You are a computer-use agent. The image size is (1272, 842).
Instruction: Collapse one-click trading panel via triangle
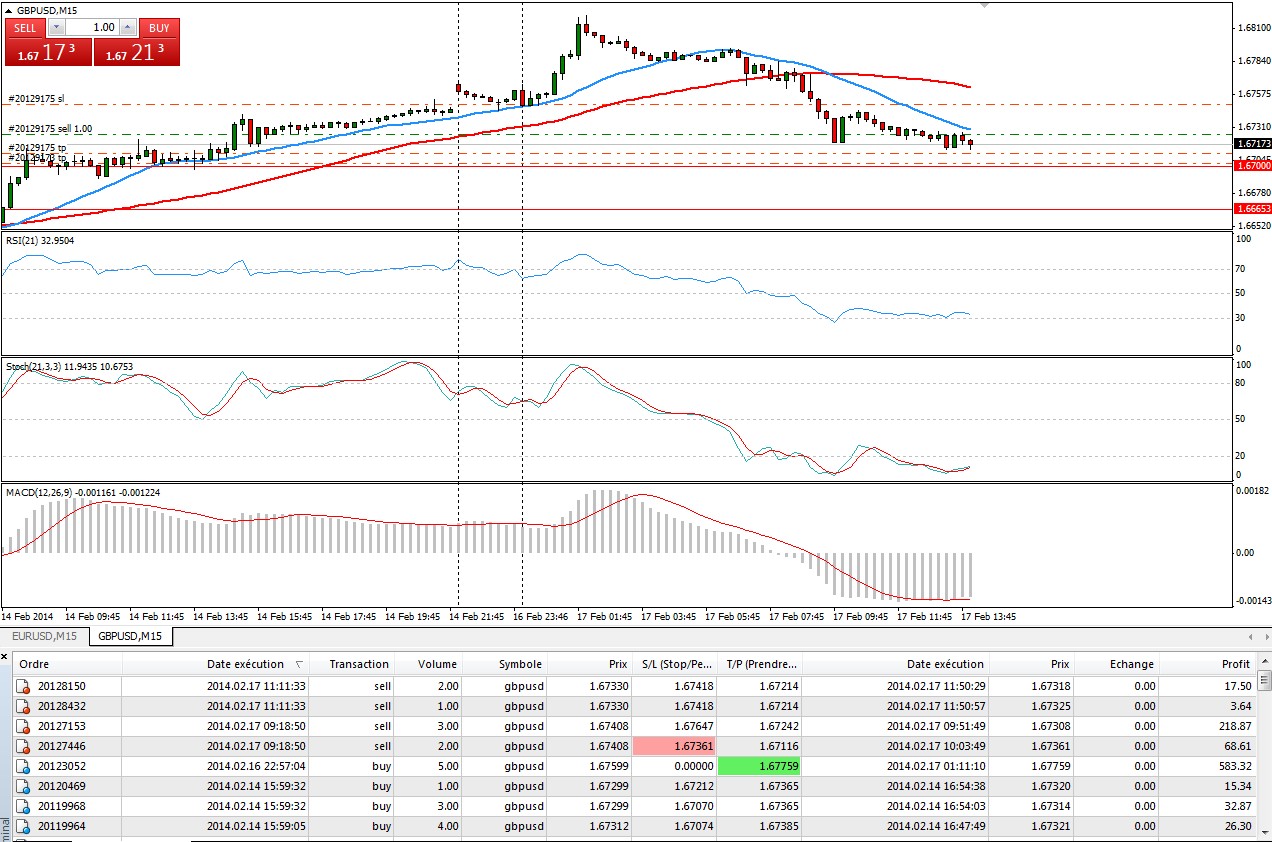(x=9, y=10)
